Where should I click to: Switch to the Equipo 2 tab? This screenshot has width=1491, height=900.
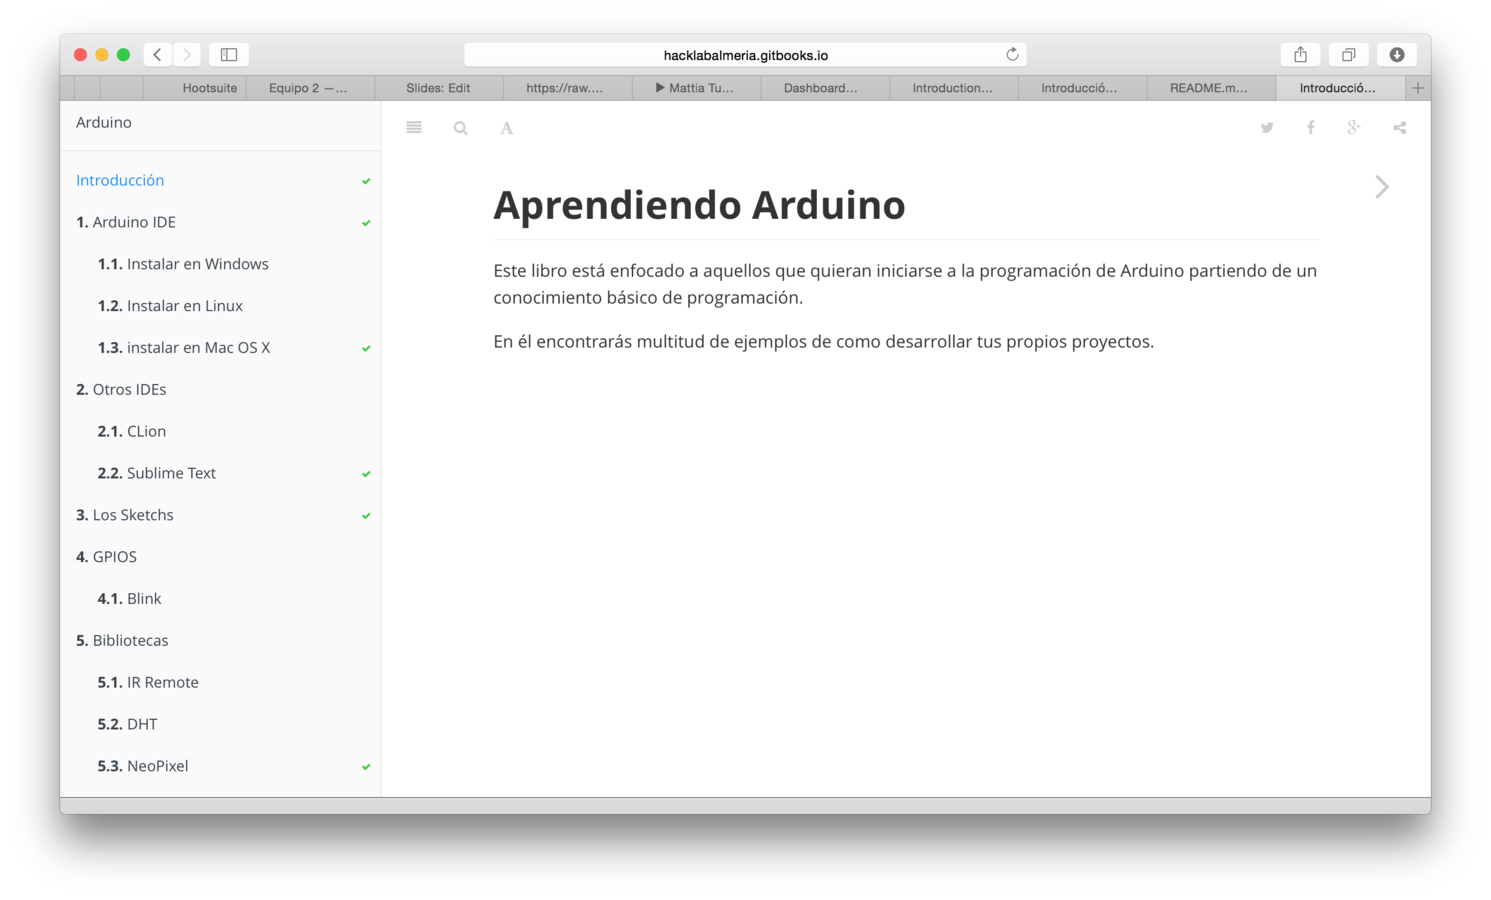click(x=308, y=88)
